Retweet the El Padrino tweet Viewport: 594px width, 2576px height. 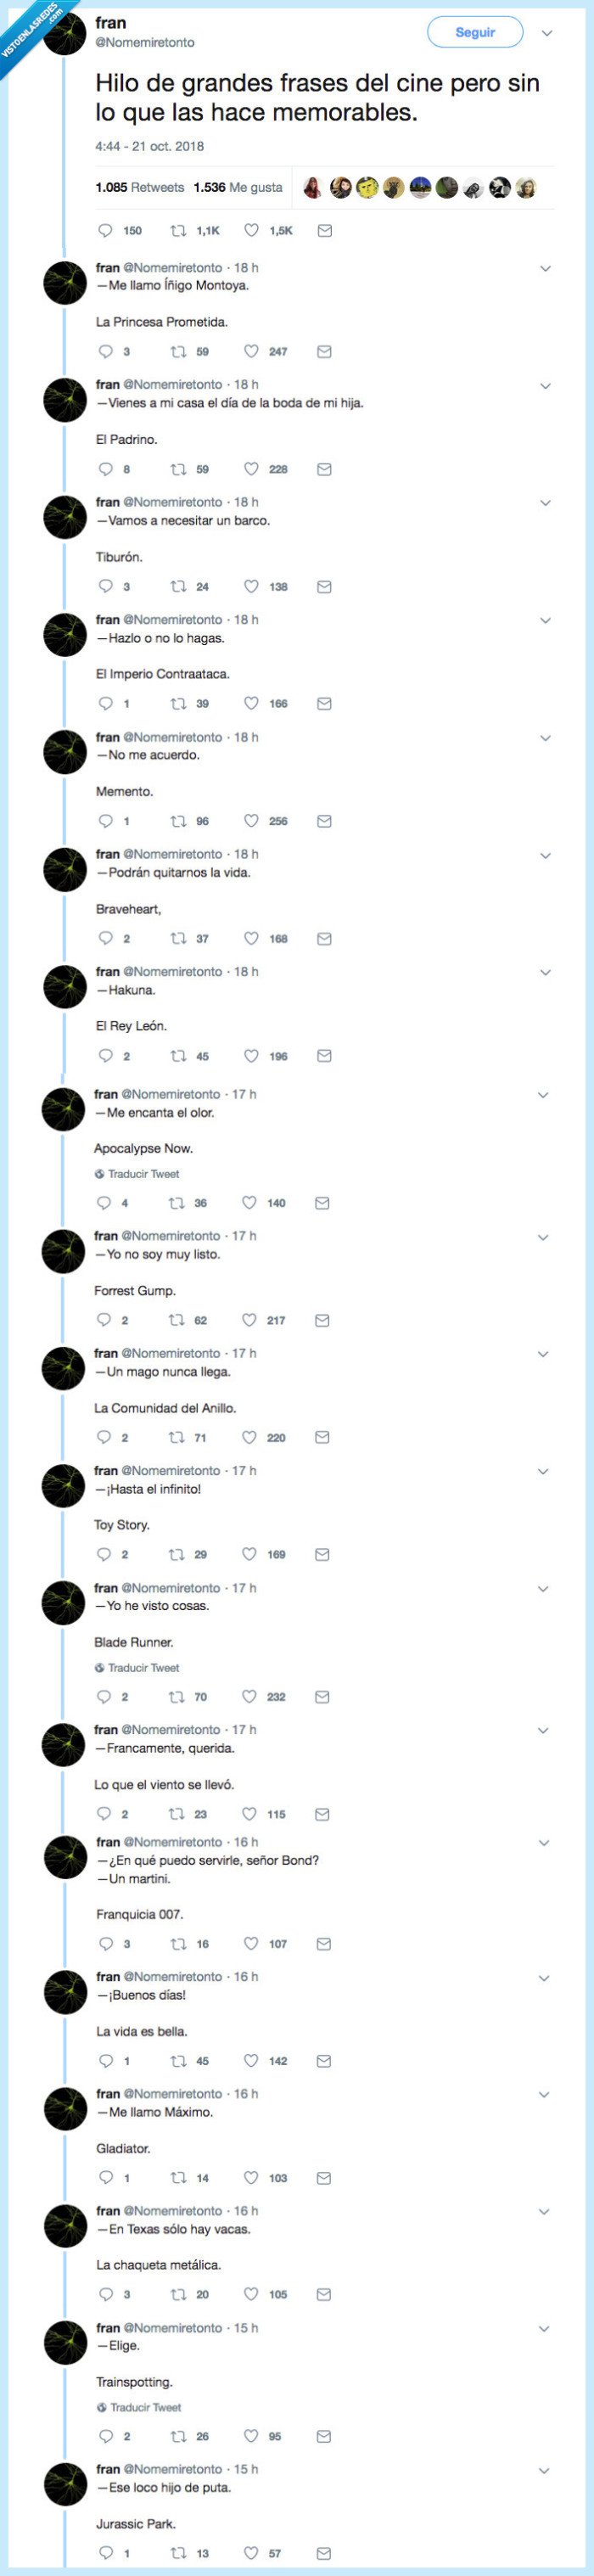(179, 469)
